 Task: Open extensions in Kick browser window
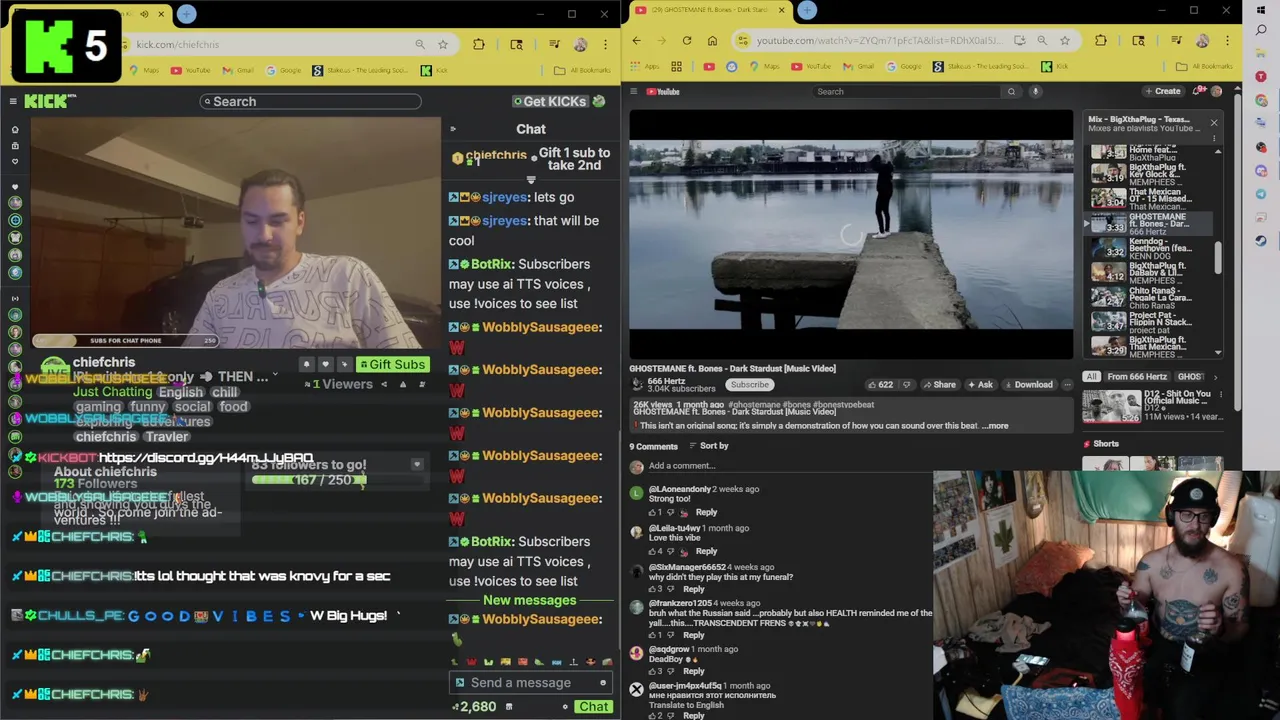[x=478, y=44]
